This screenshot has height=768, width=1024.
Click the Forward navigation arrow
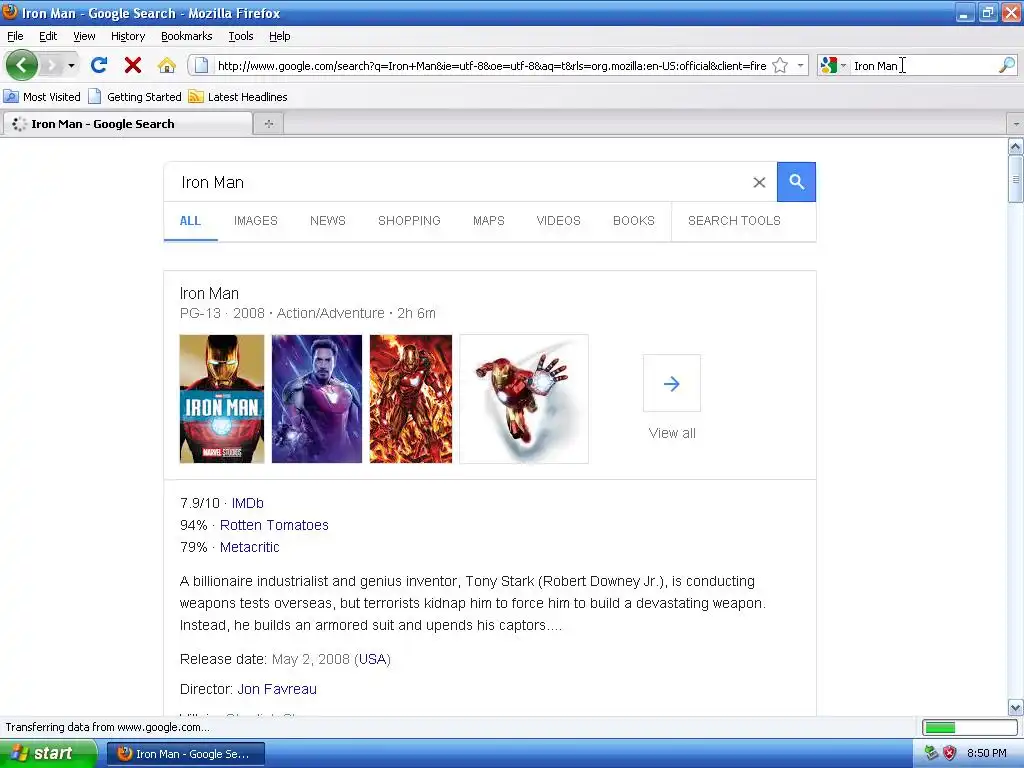52,65
